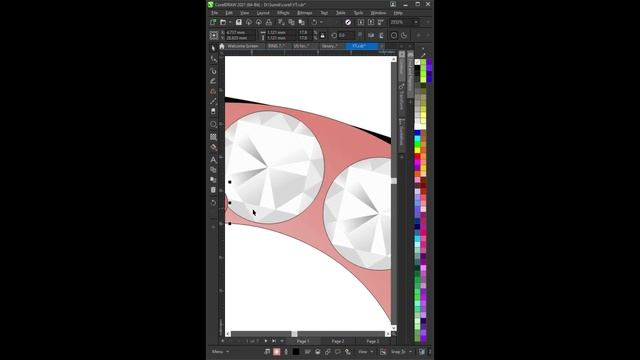The image size is (640, 360).
Task: Click the horizontal scrollbar thumb
Action: pyautogui.click(x=294, y=334)
